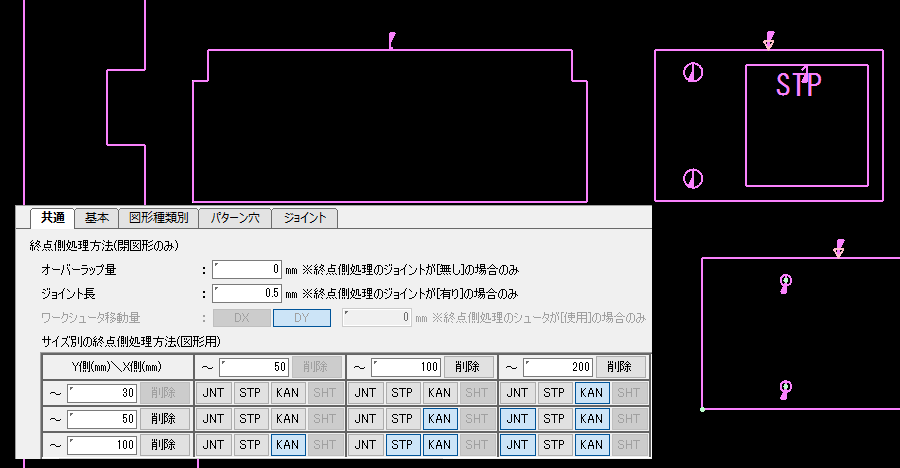Disable highlighted JNT for Y 100, X 200
The image size is (900, 468).
pos(518,444)
